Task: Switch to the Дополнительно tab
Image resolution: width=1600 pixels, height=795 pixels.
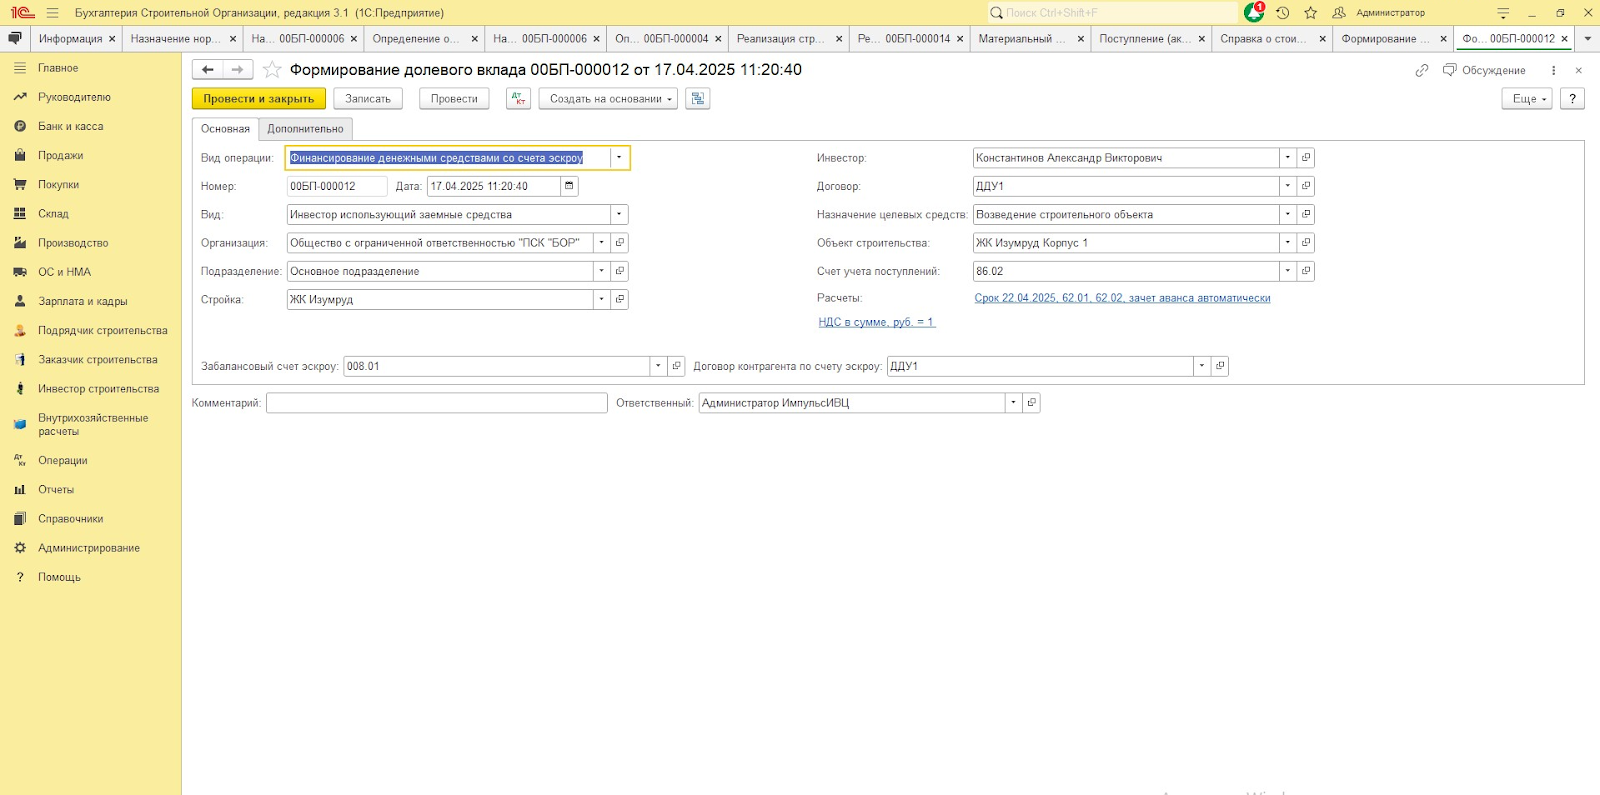Action: tap(305, 129)
